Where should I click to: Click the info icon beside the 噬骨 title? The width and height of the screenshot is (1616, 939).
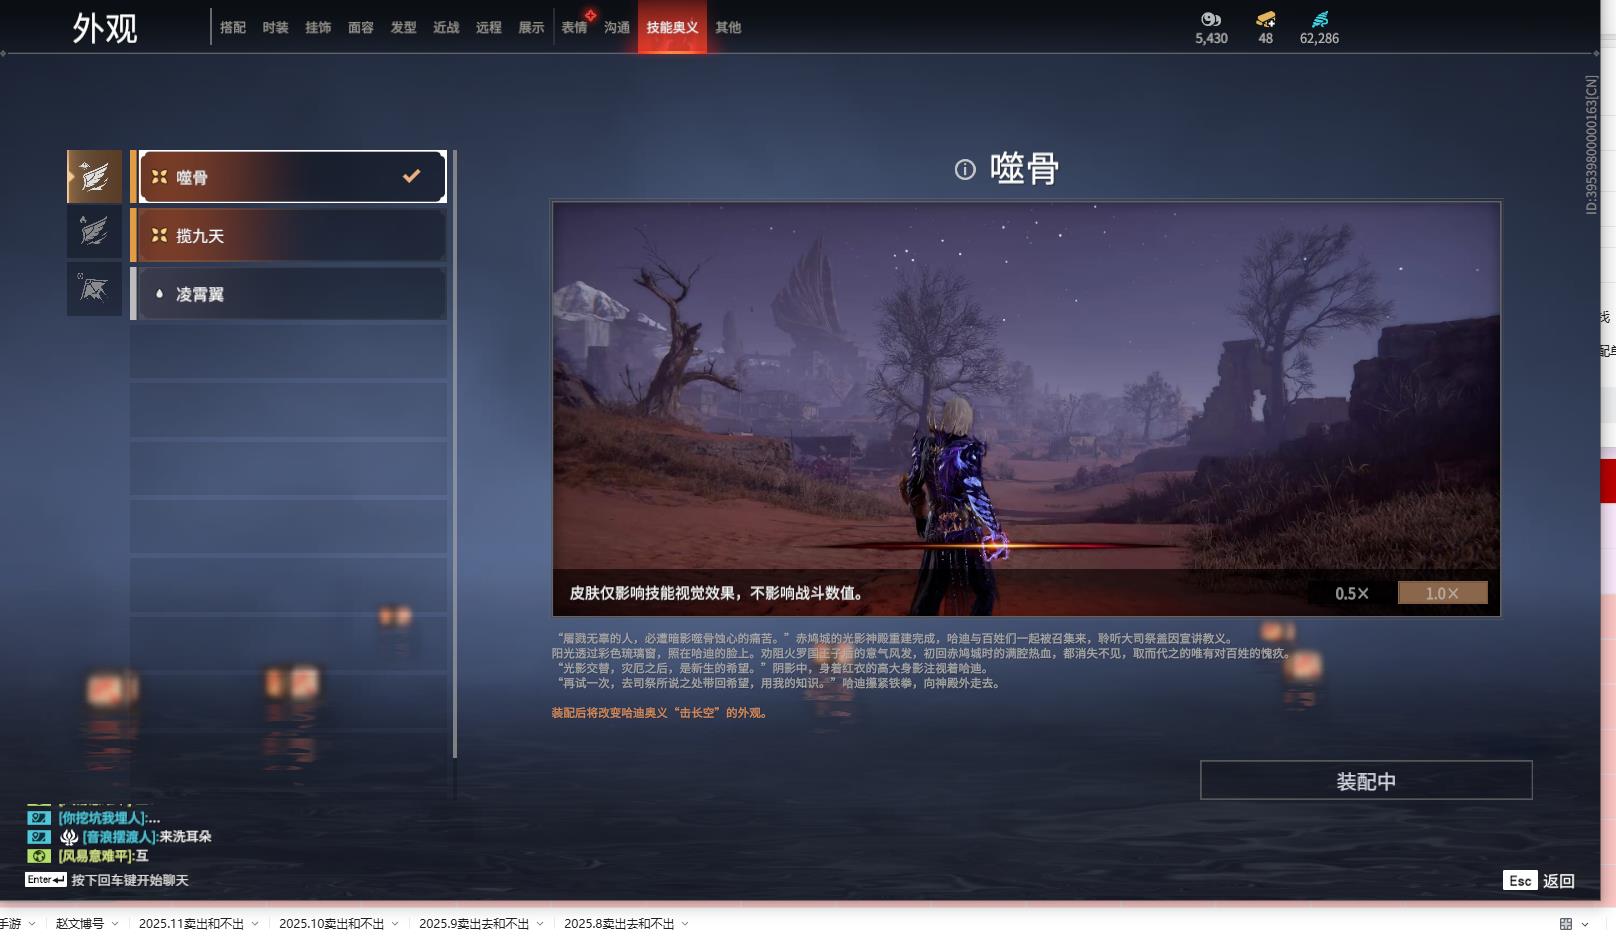coord(965,169)
